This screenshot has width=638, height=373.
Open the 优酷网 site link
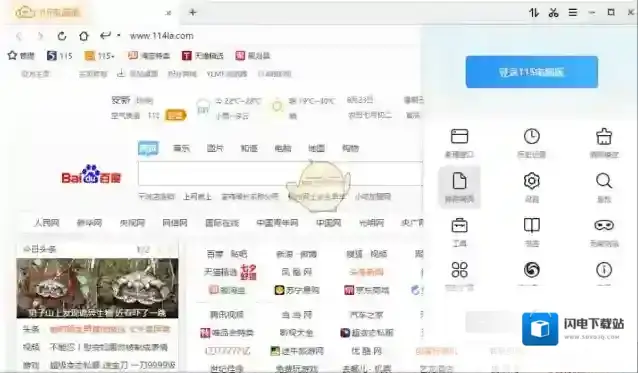pos(366,351)
